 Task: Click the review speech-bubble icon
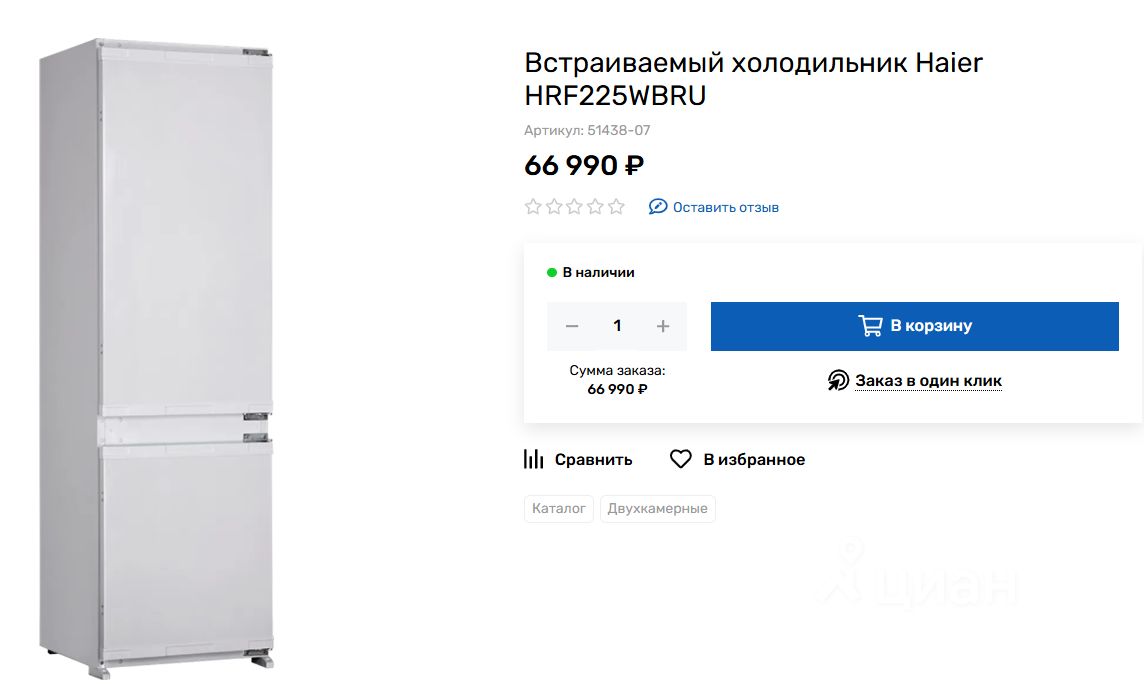(658, 207)
